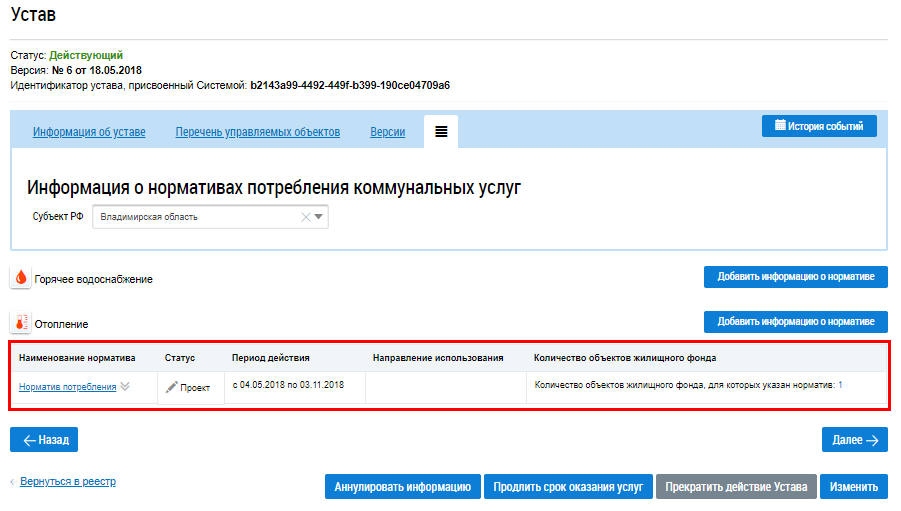Select the Наименование норматива column header
The height and width of the screenshot is (511, 901).
[x=77, y=358]
